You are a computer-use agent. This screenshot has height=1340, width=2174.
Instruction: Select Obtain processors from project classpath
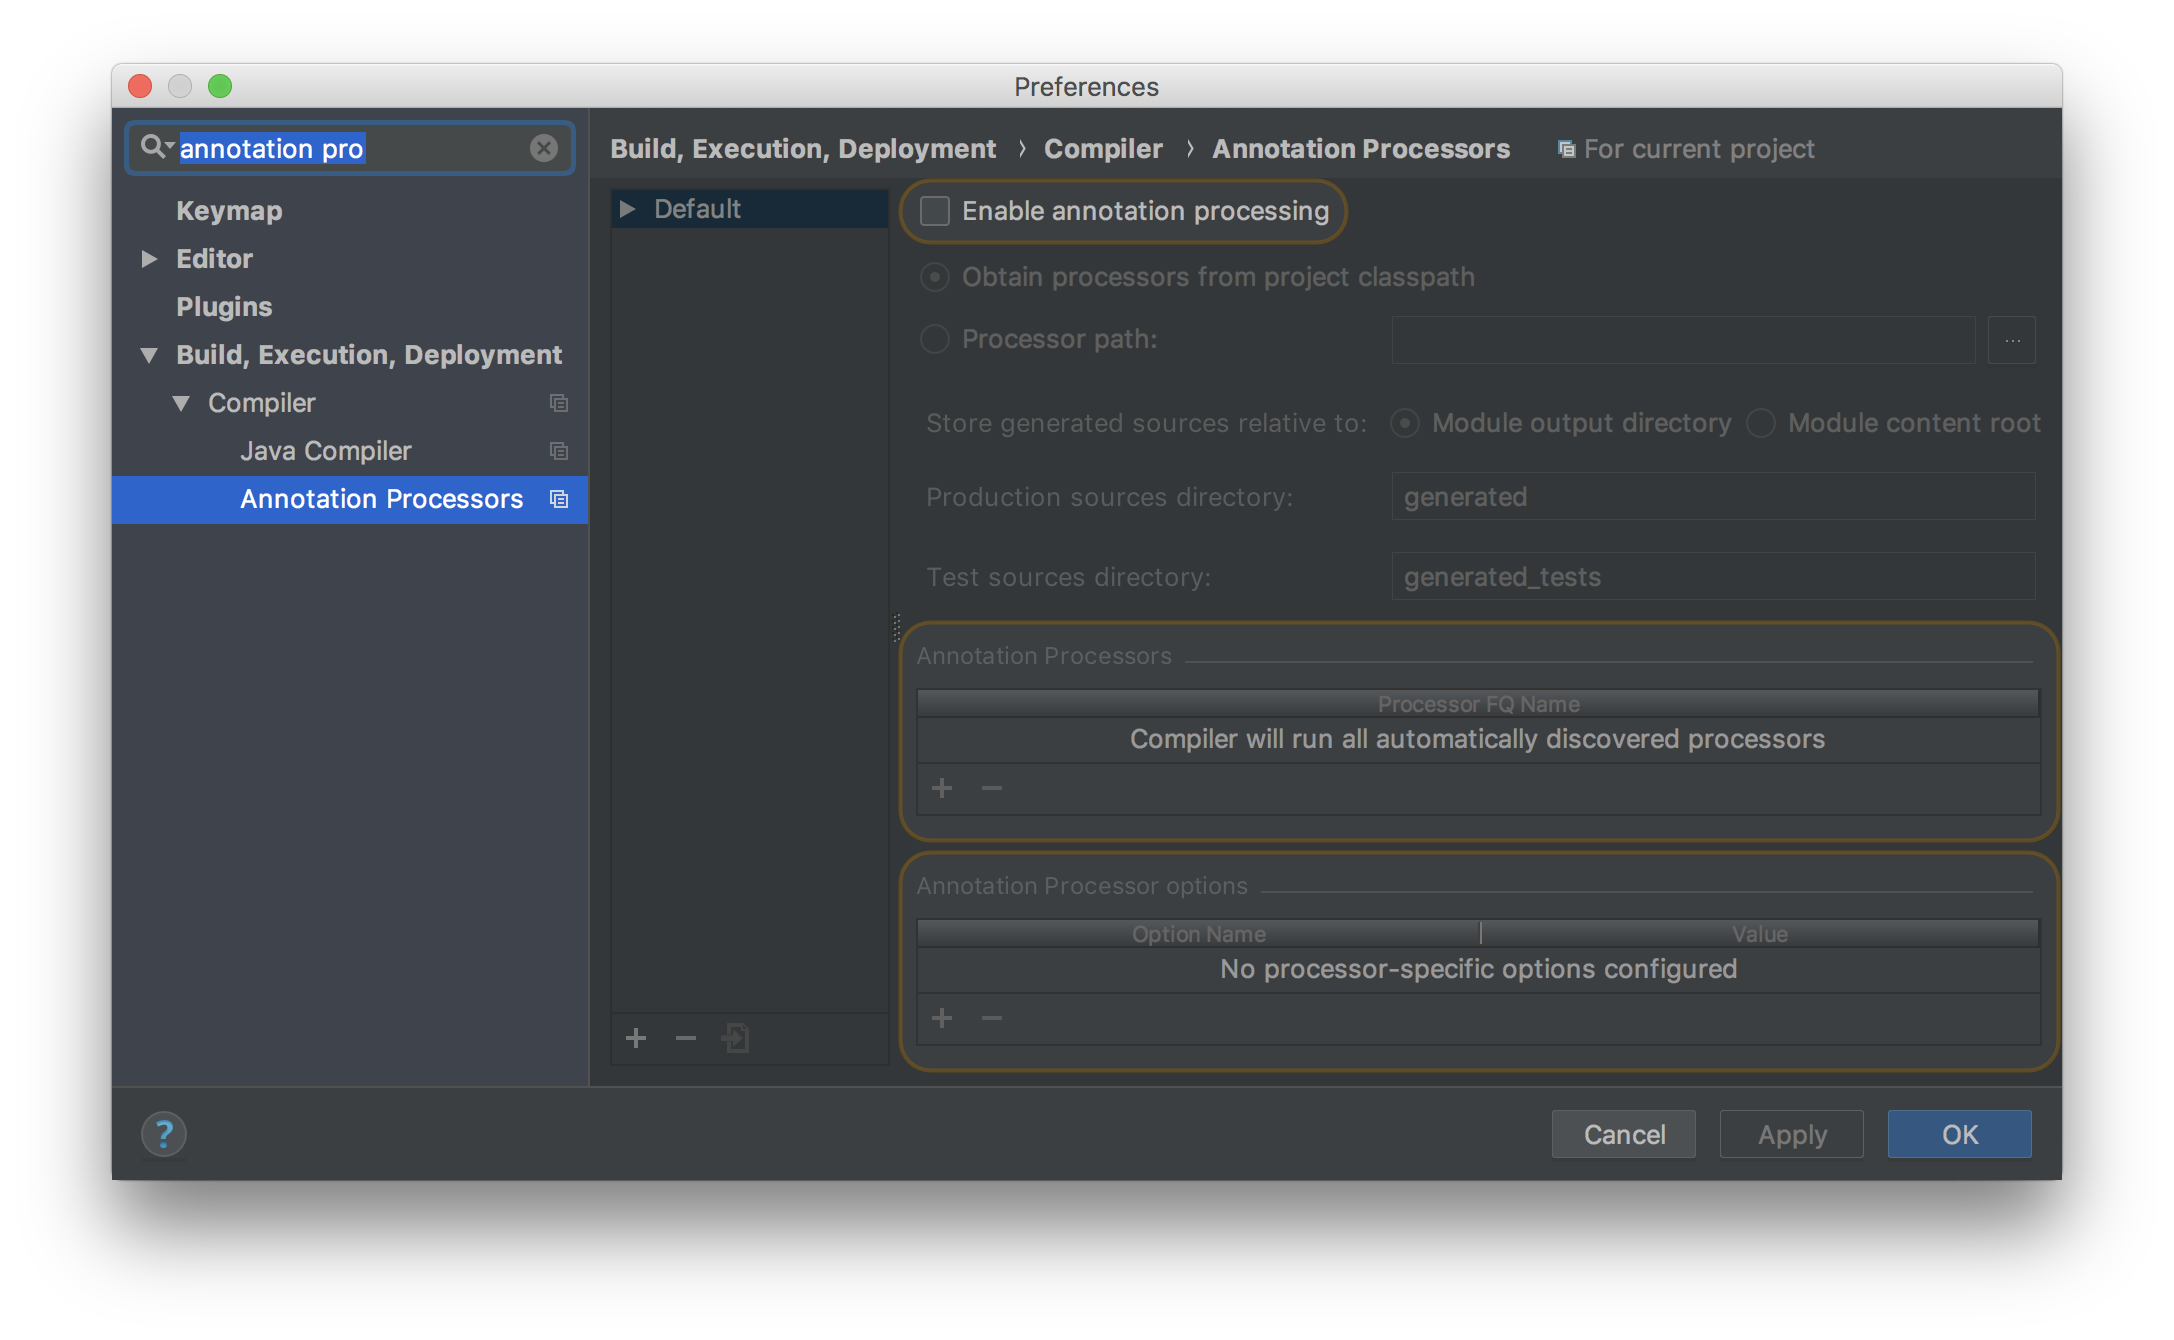click(934, 277)
